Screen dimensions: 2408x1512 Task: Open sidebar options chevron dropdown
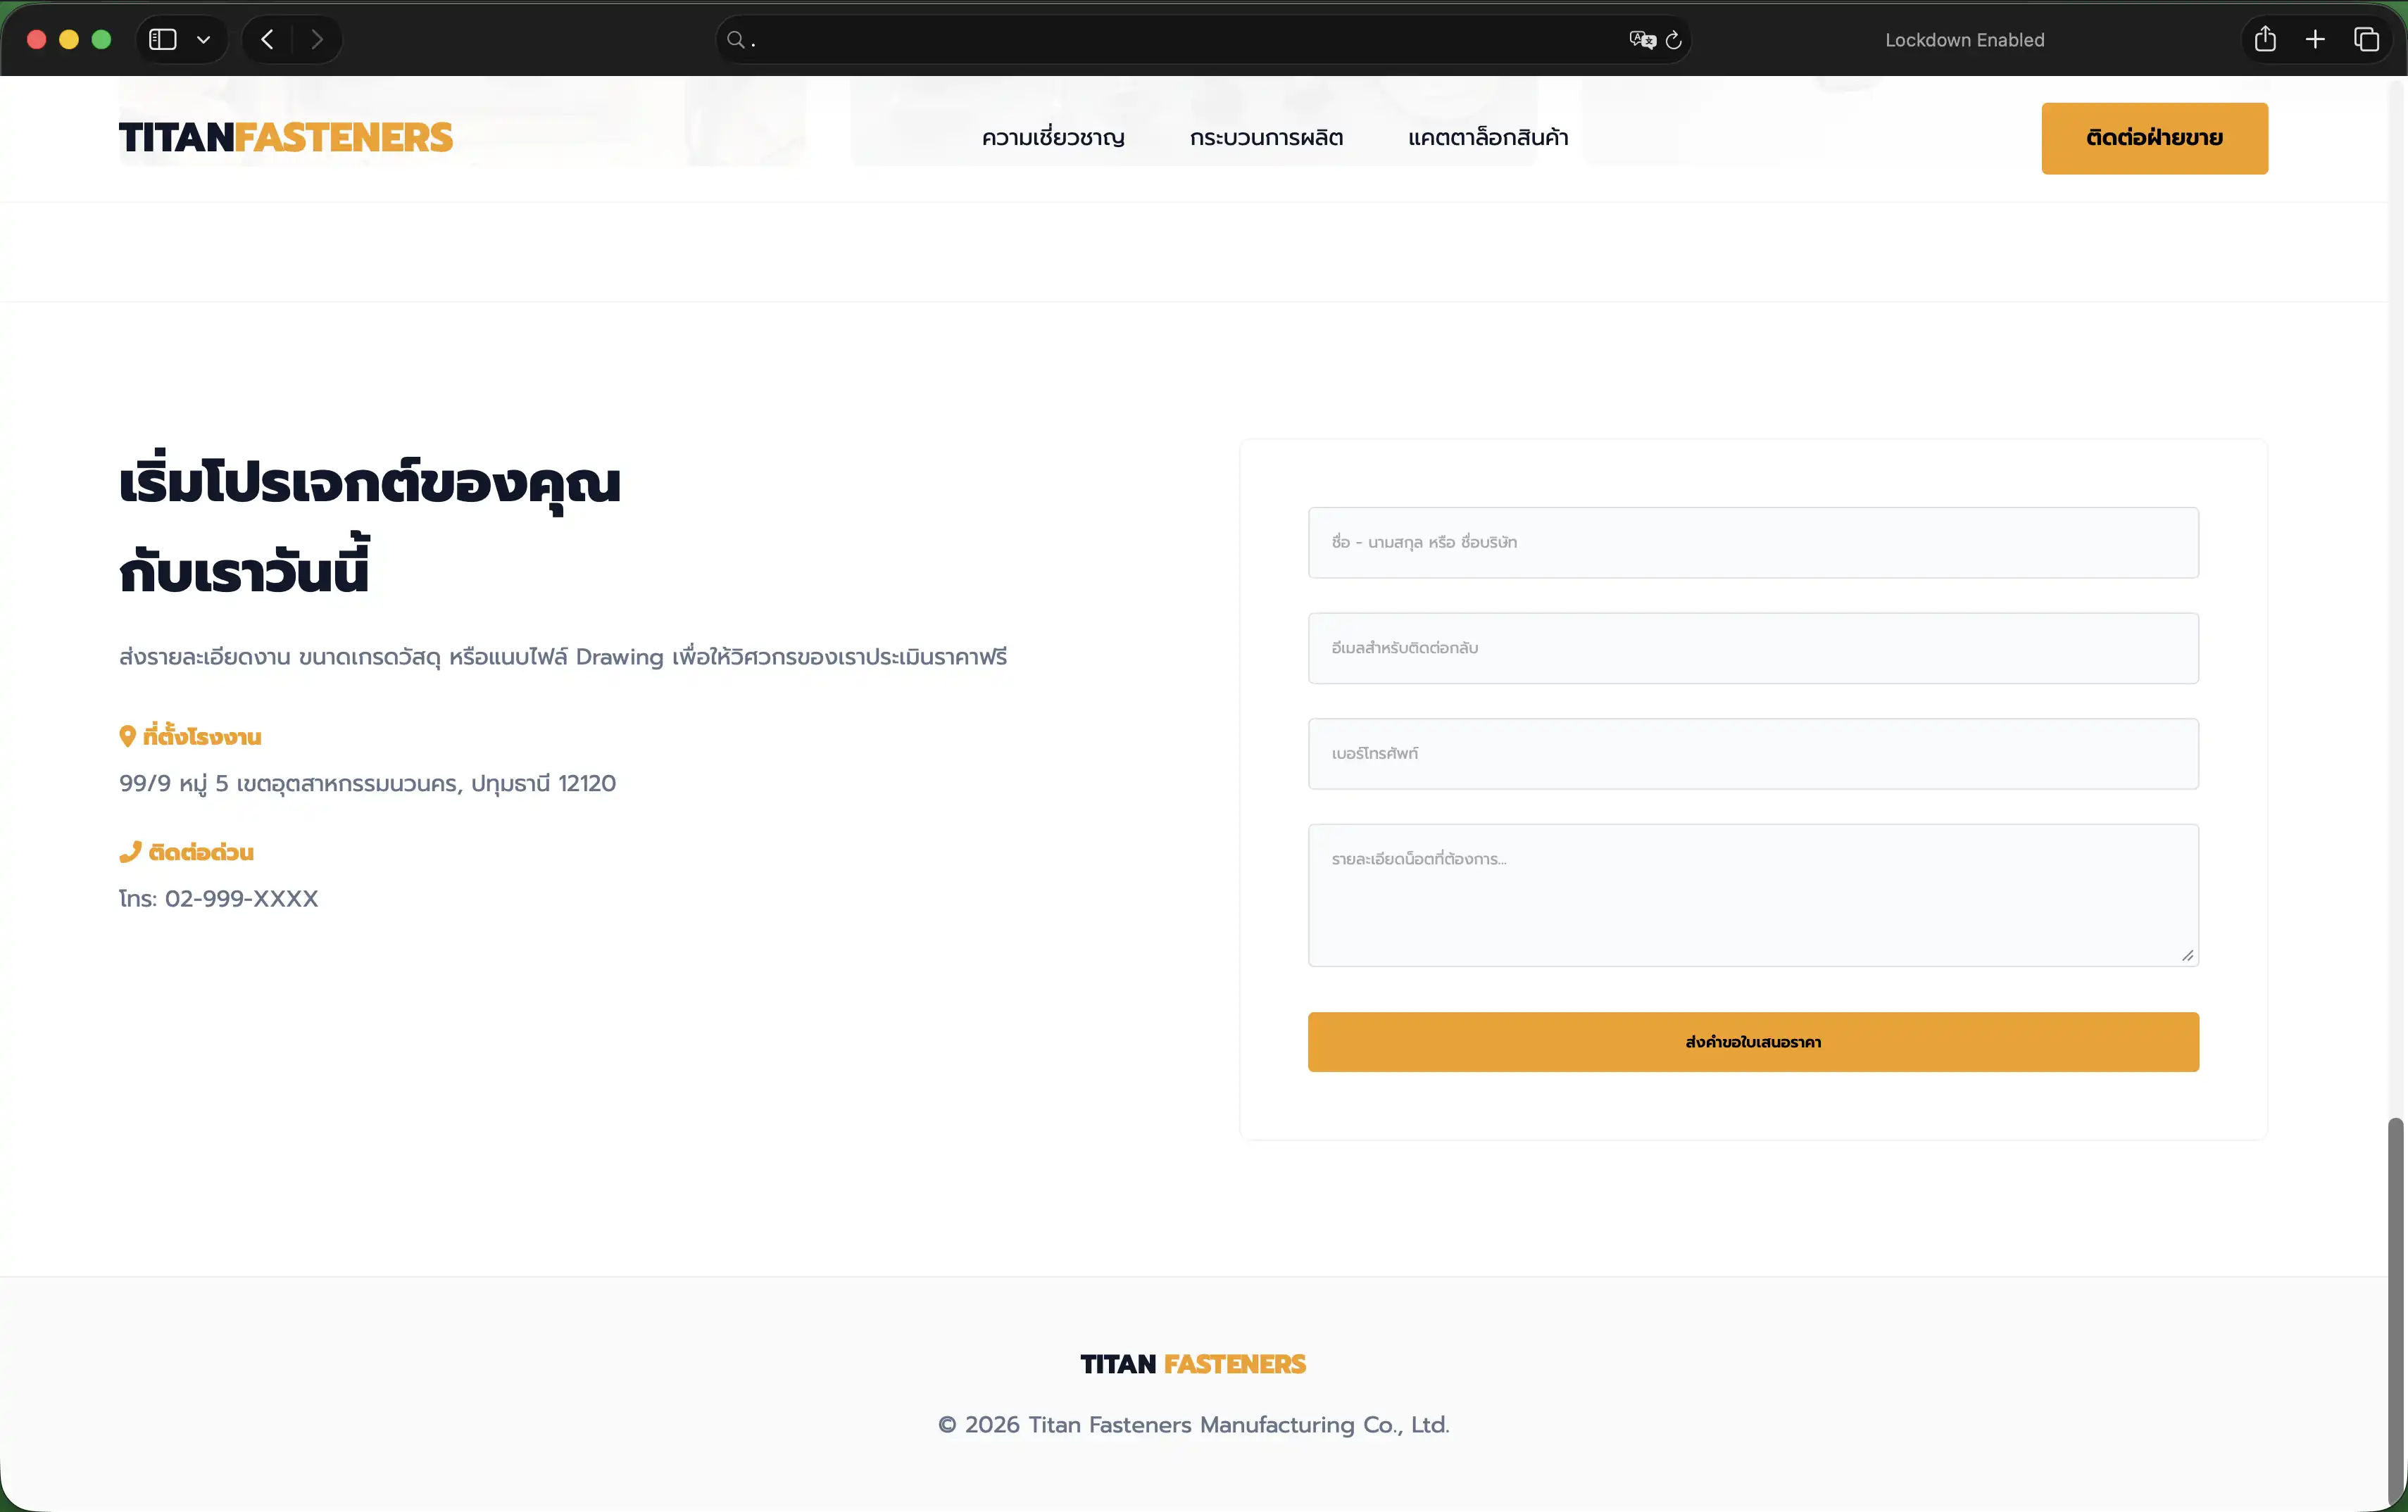(x=204, y=40)
